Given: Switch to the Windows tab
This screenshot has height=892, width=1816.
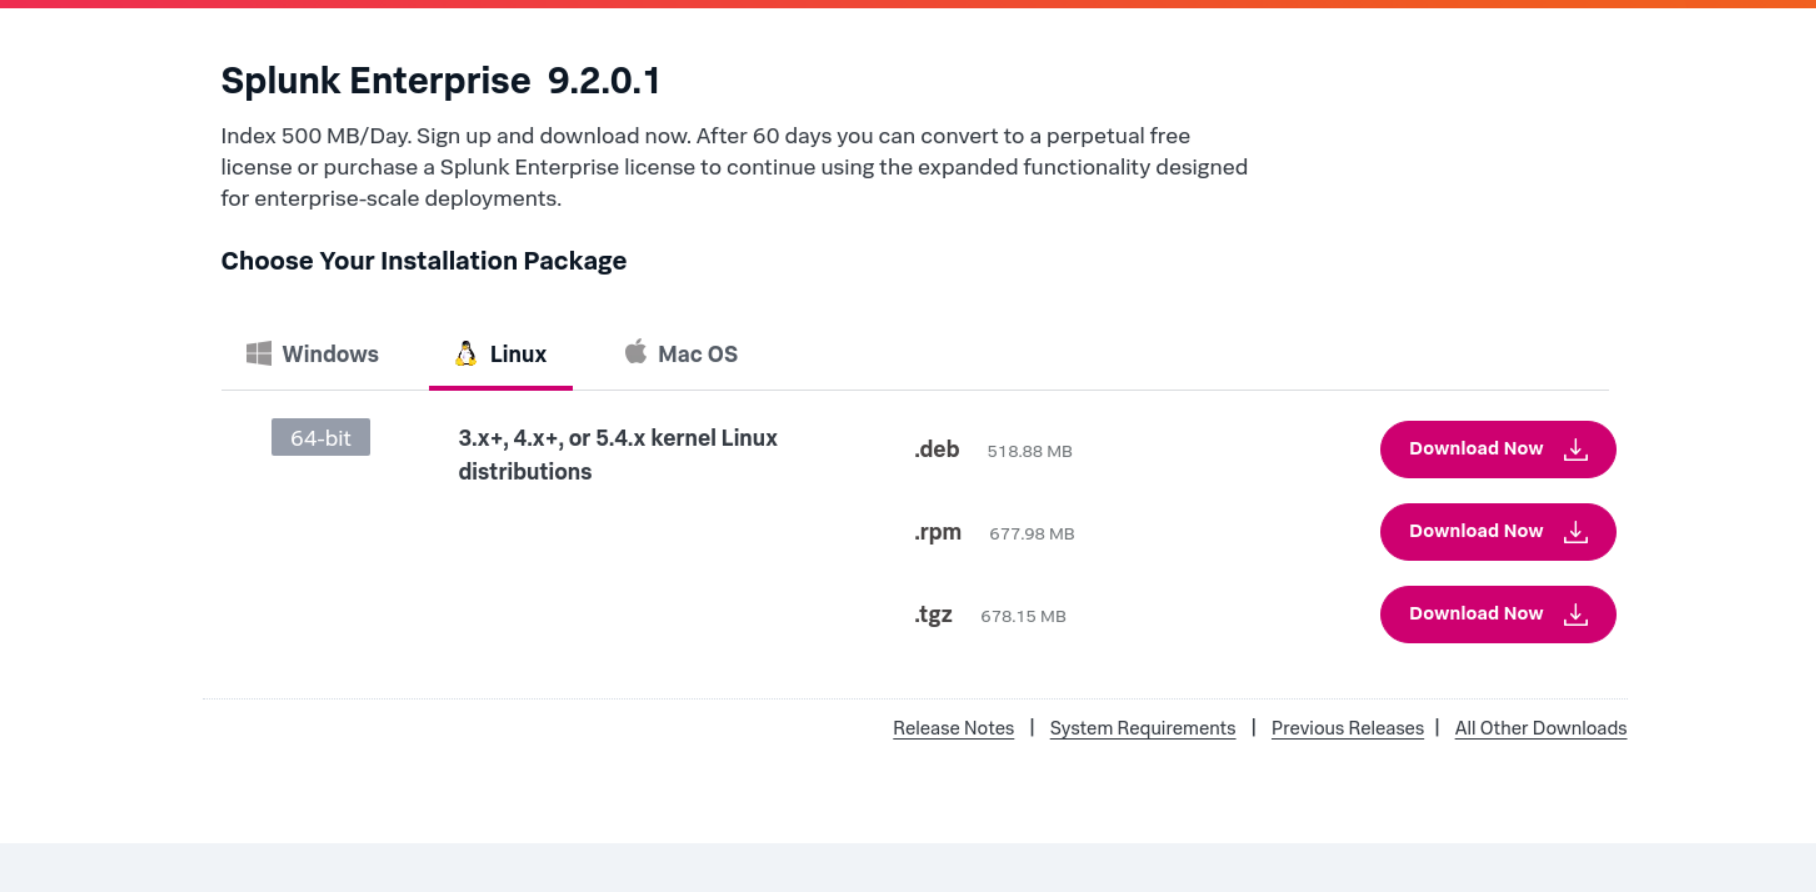Looking at the screenshot, I should click(312, 354).
